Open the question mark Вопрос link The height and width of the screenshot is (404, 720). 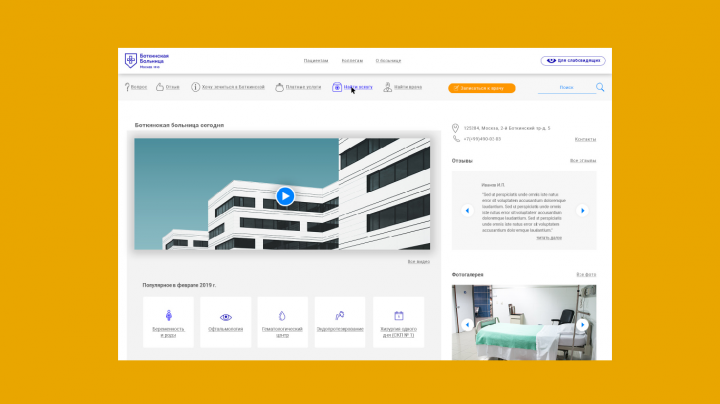click(x=135, y=87)
